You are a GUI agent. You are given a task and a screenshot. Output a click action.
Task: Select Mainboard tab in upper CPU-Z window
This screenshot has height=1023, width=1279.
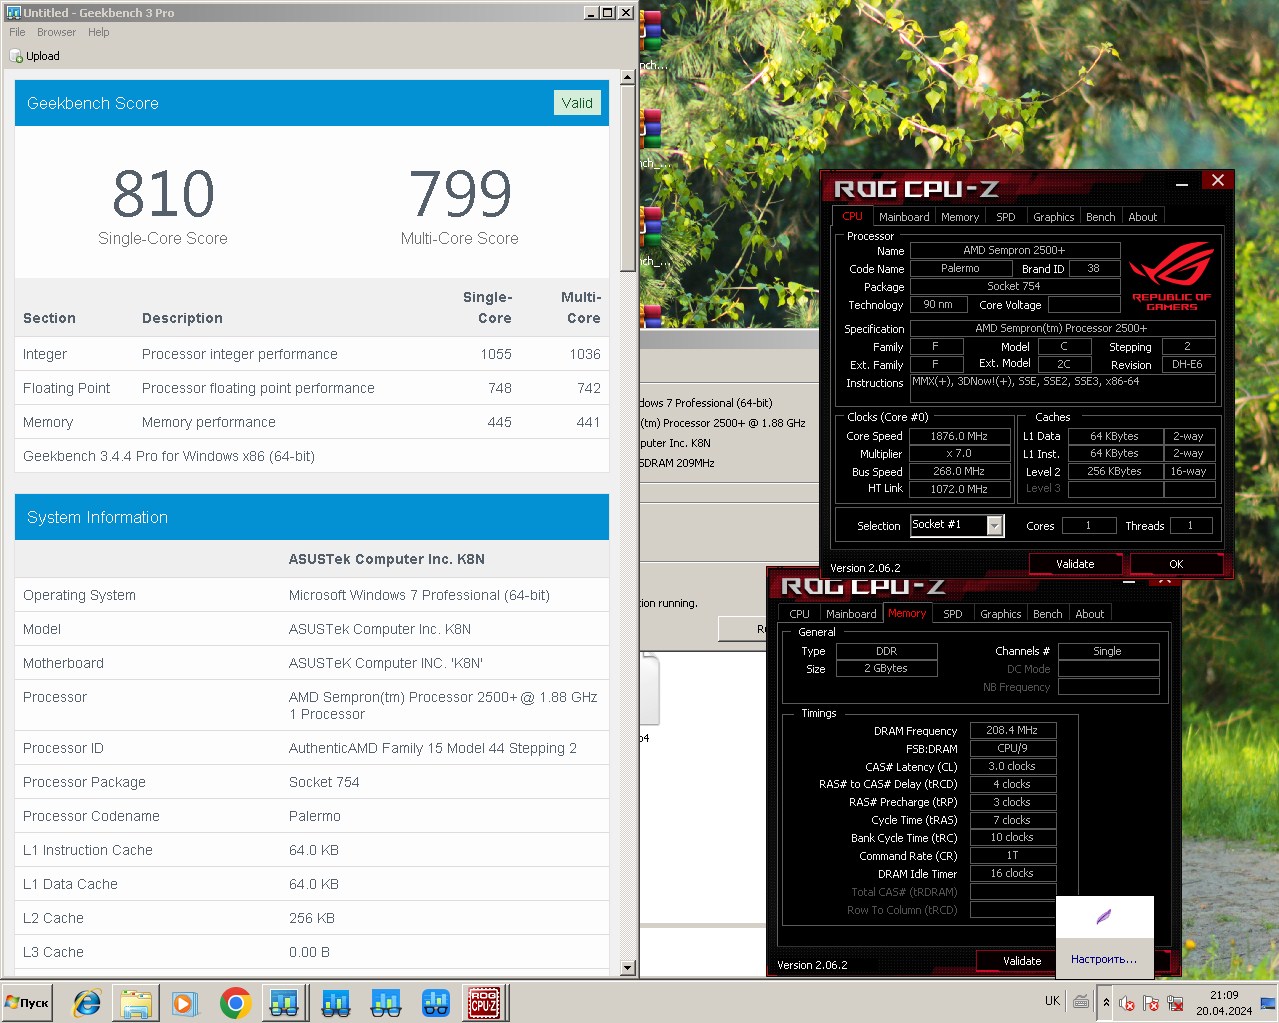pos(904,217)
